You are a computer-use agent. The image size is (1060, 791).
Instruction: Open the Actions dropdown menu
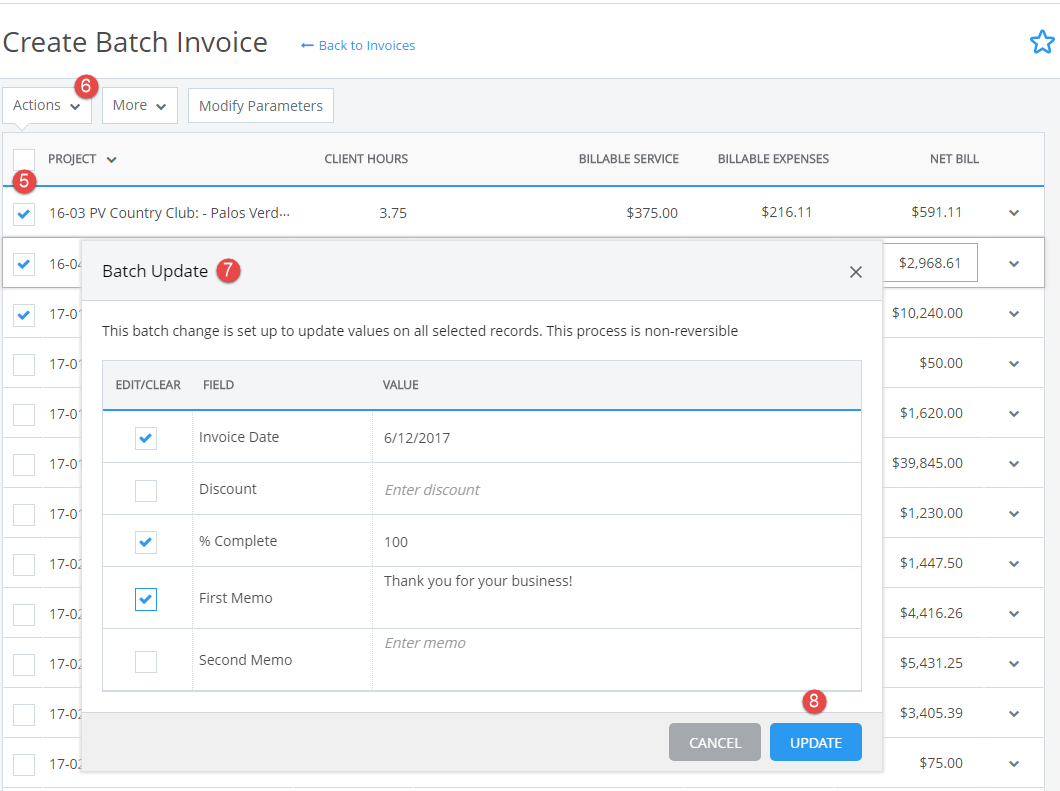pyautogui.click(x=40, y=105)
